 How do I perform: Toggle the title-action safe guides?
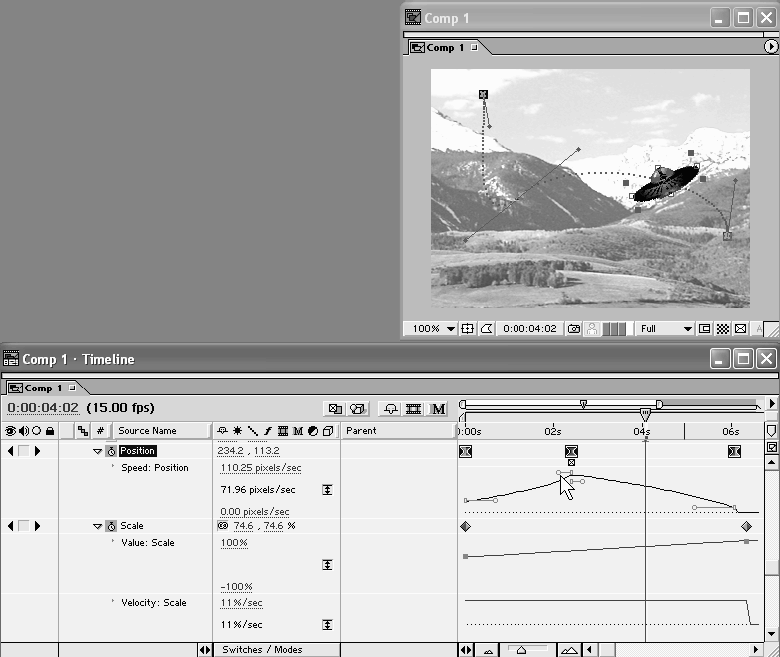point(467,328)
